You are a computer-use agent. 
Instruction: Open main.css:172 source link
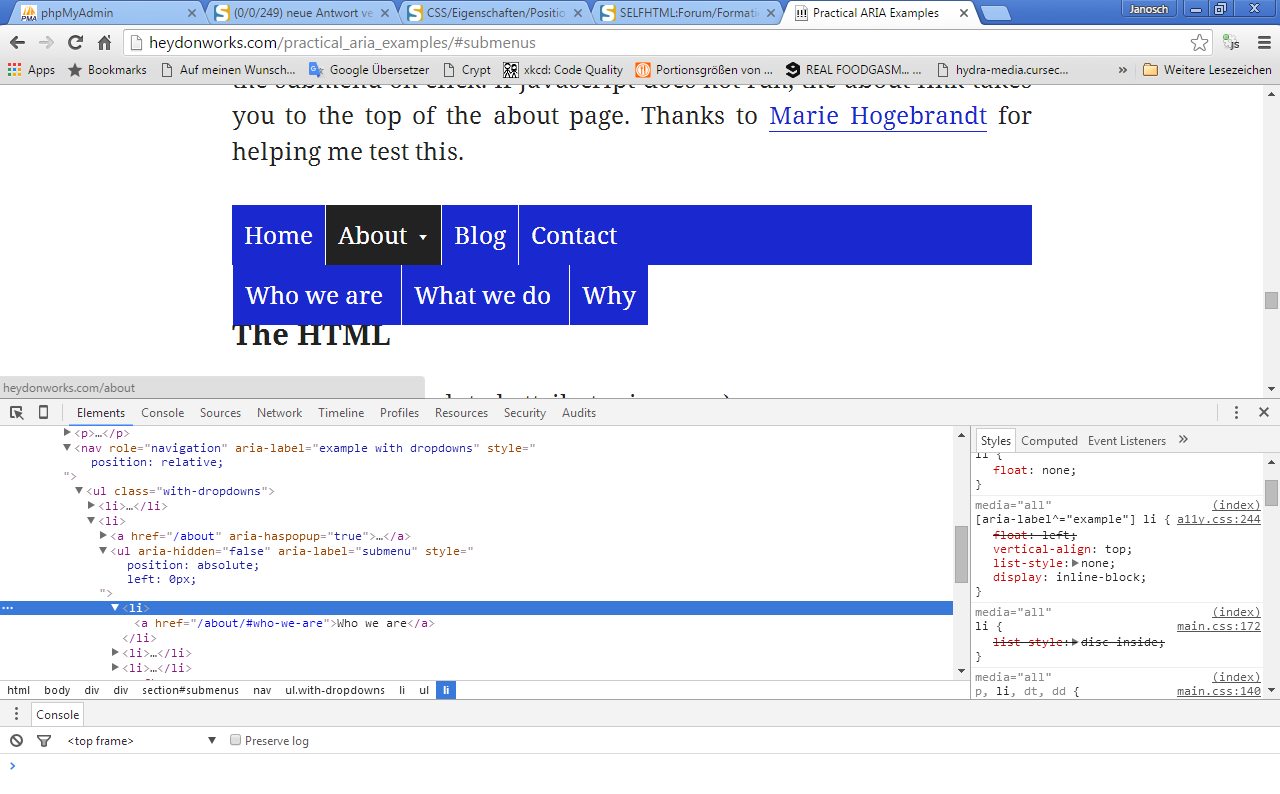[1218, 626]
